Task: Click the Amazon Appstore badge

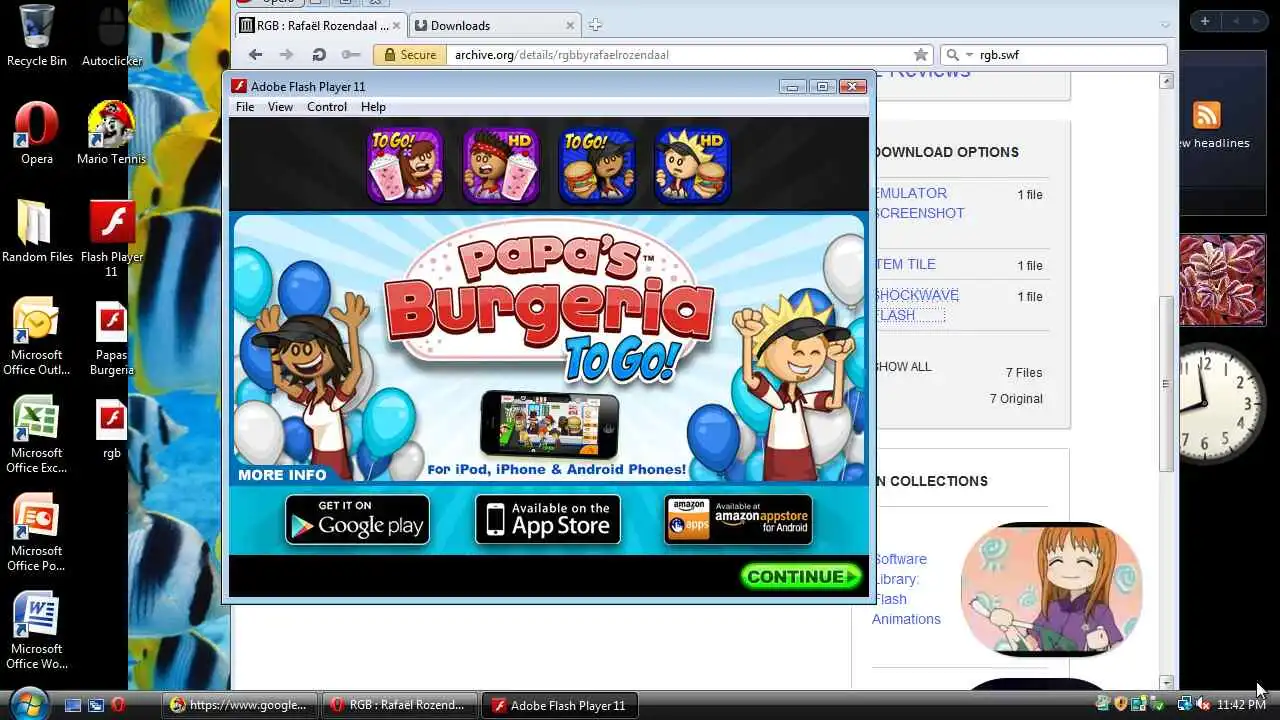Action: pyautogui.click(x=738, y=520)
